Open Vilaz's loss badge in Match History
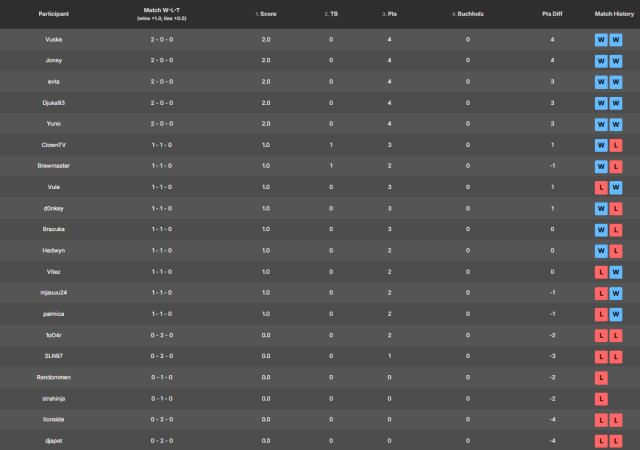 click(x=601, y=271)
